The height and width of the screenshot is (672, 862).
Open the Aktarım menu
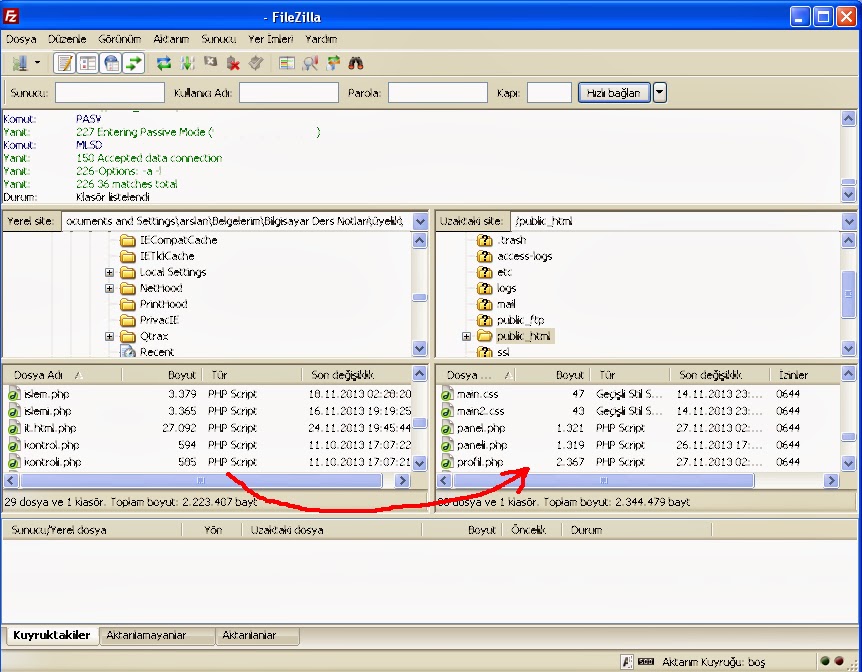[x=171, y=39]
